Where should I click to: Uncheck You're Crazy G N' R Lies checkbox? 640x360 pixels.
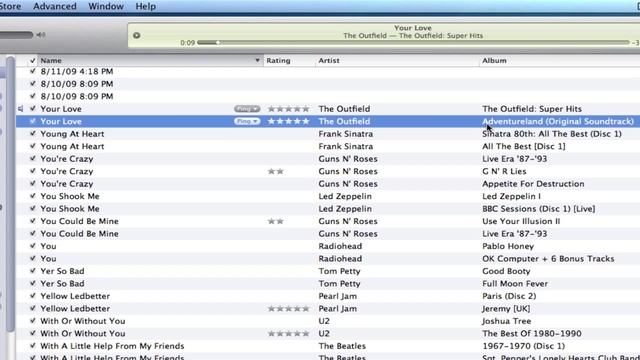(33, 171)
